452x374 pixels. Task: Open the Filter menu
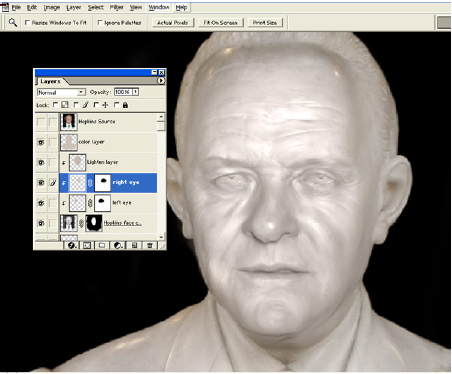(x=117, y=7)
